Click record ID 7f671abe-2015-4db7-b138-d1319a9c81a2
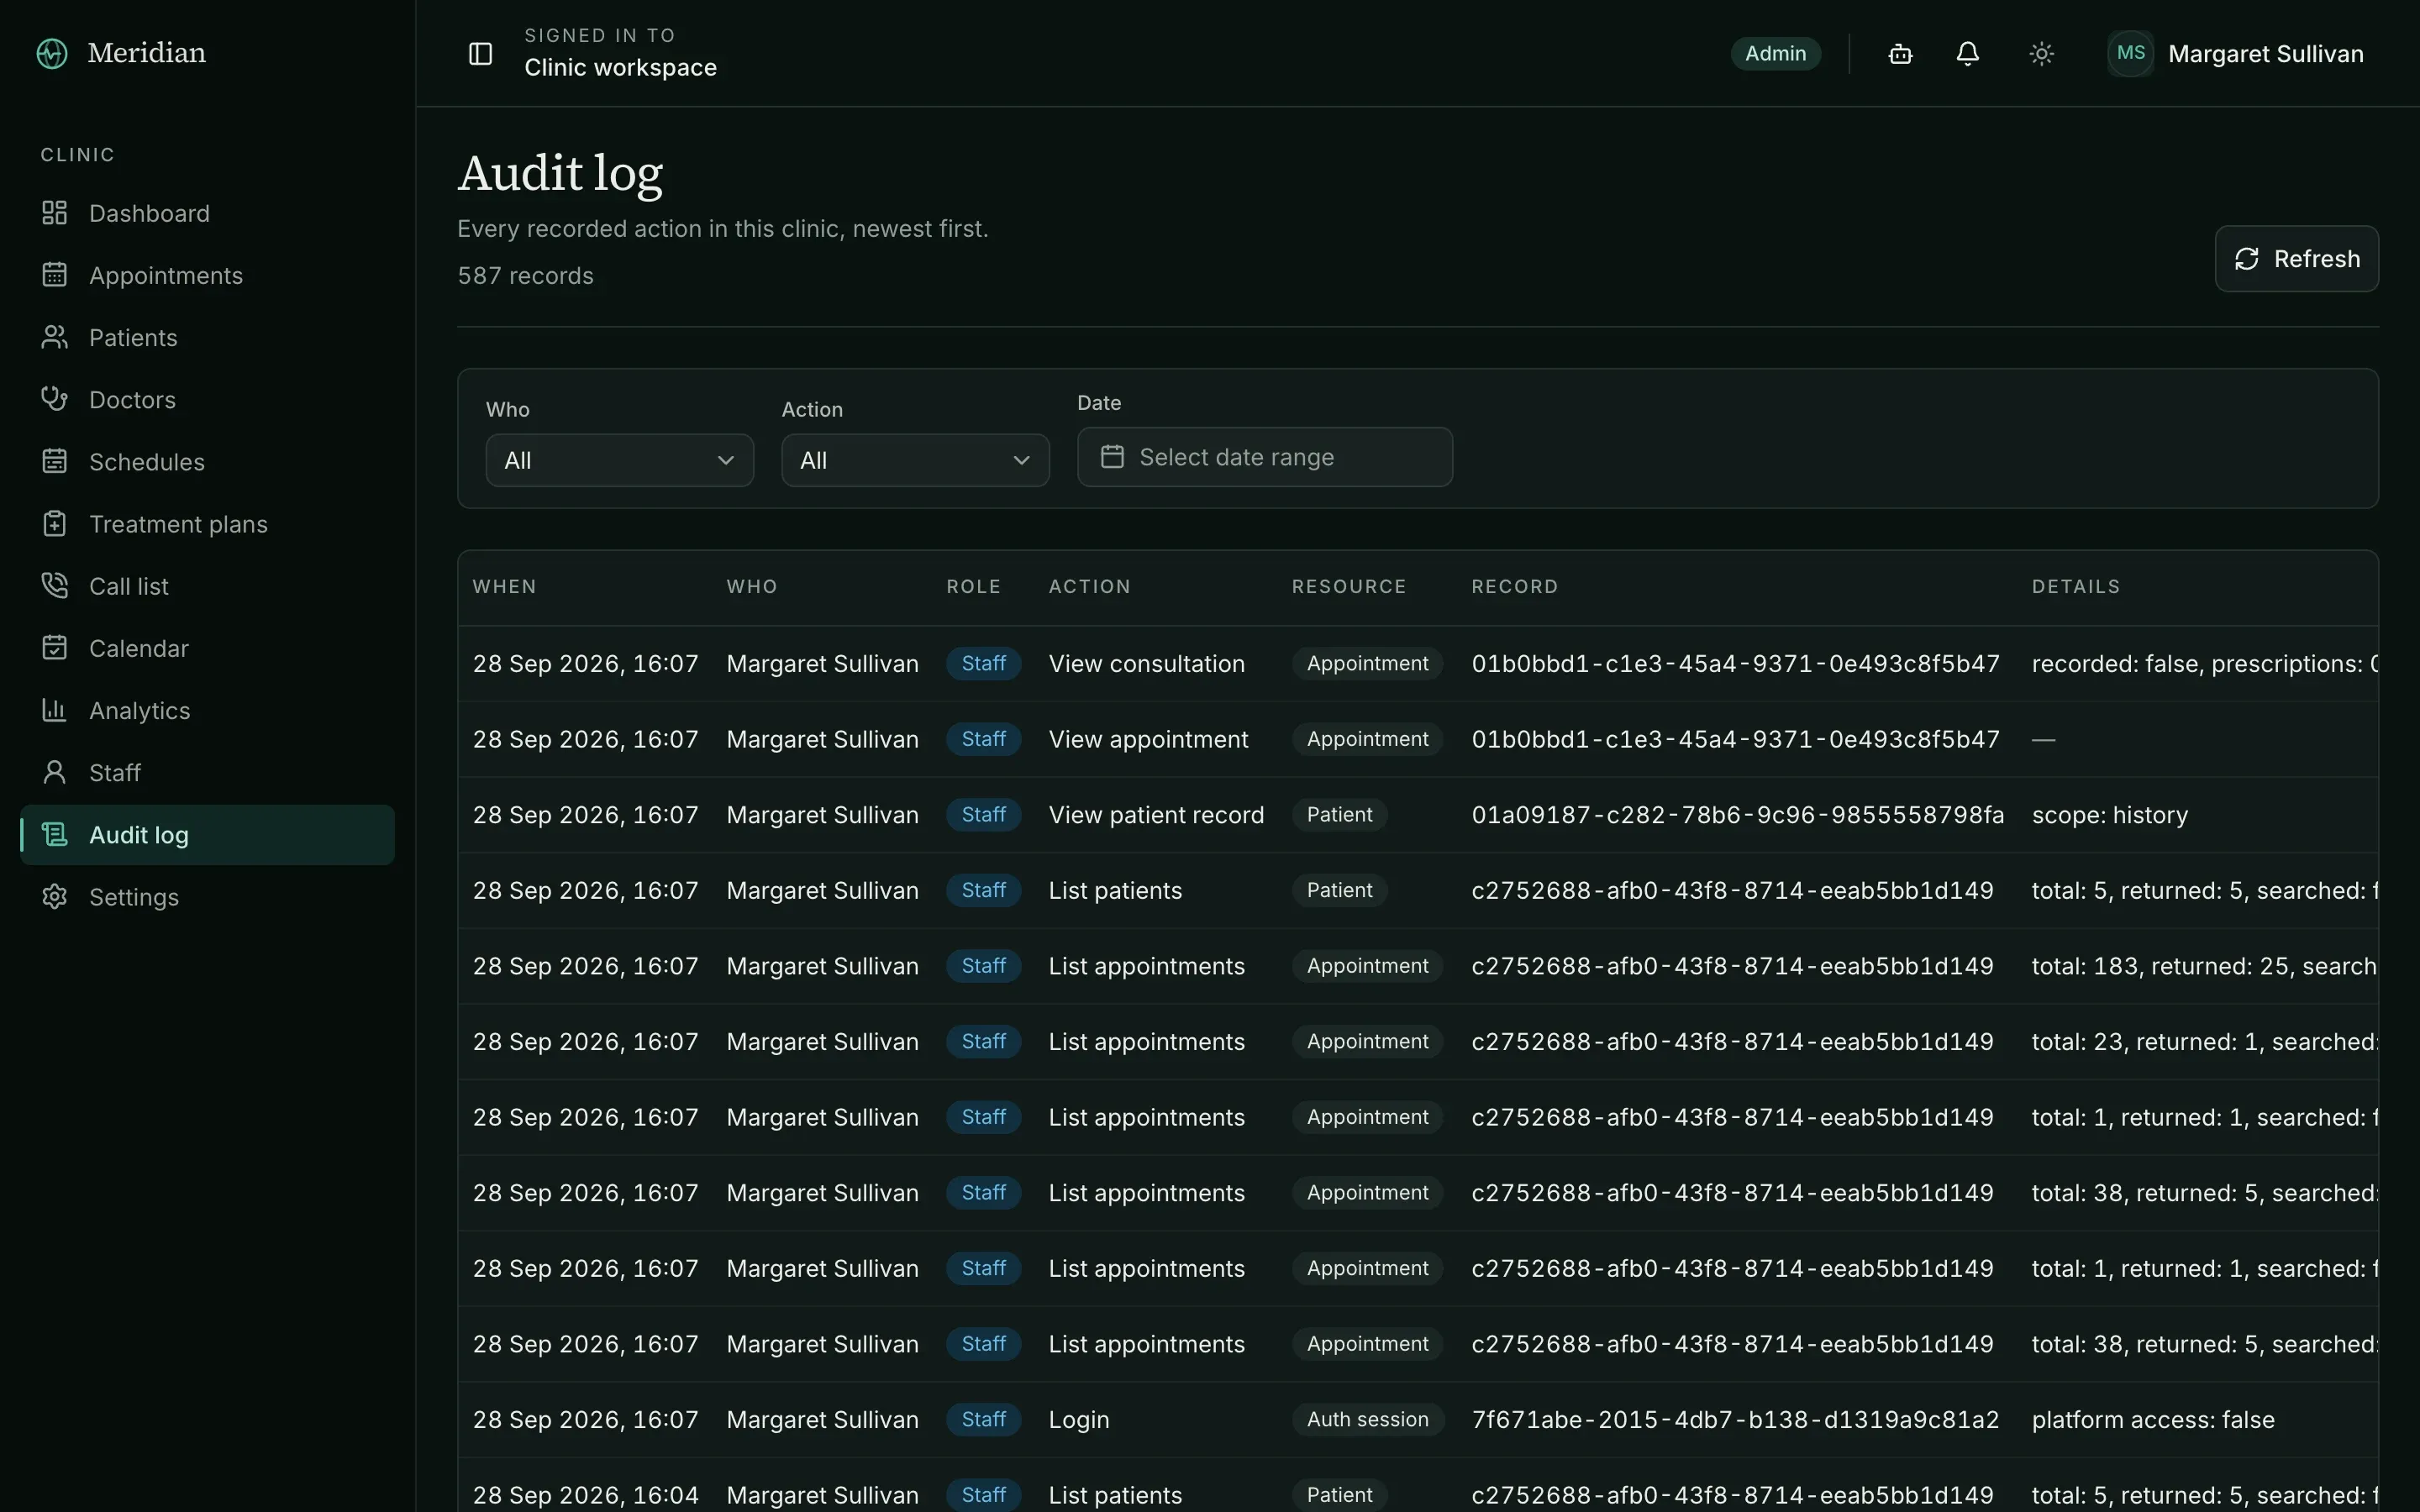 1735,1419
